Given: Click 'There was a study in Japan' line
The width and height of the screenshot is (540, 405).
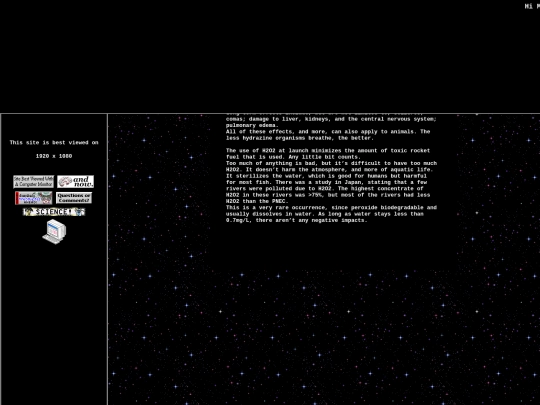Looking at the screenshot, I should (326, 182).
